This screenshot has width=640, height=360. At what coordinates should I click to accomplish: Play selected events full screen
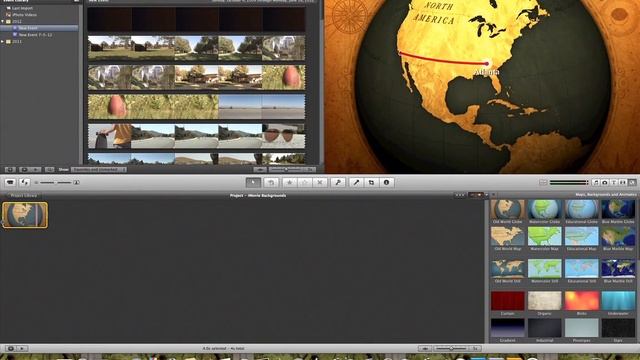click(24, 169)
